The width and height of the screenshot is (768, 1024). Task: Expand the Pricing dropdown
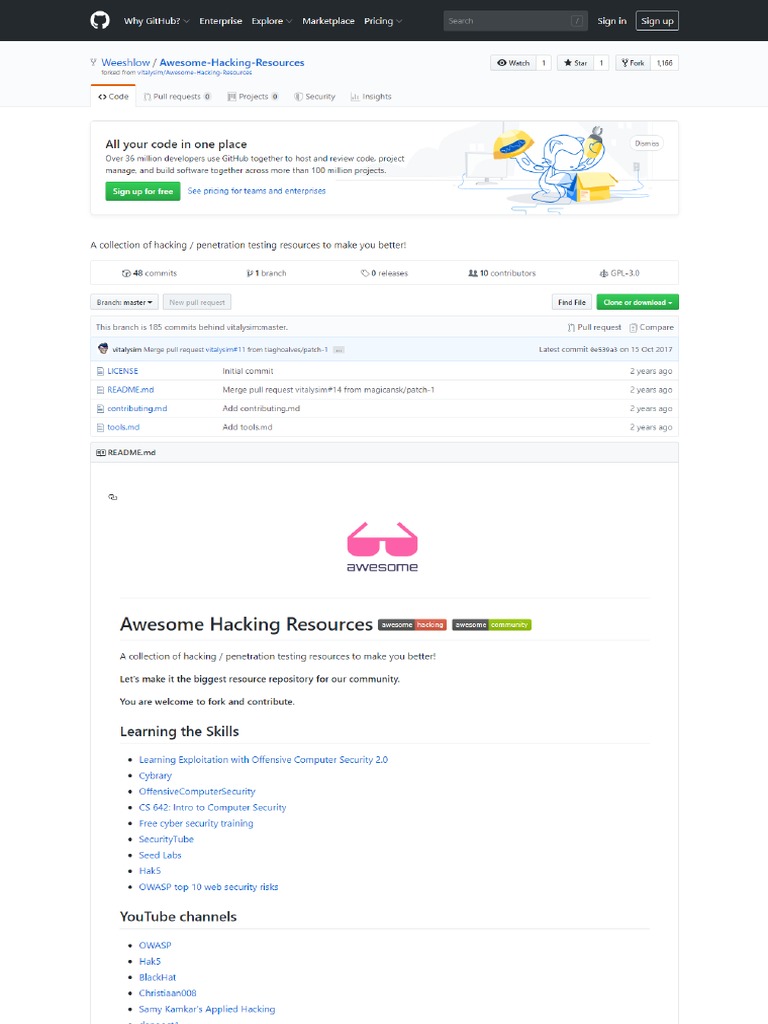coord(383,21)
